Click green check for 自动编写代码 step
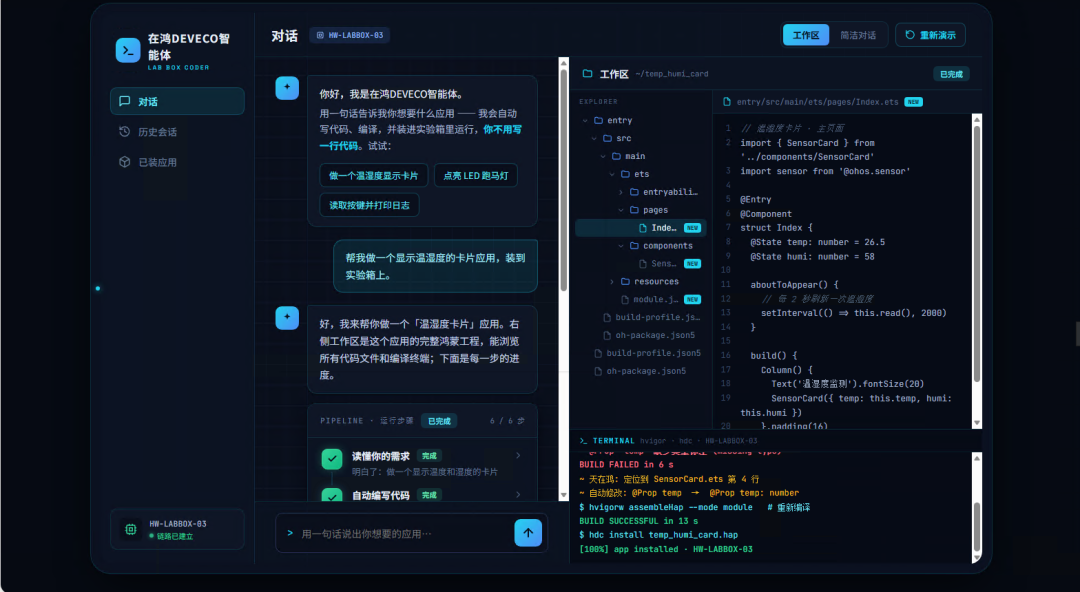This screenshot has height=592, width=1080. coord(332,495)
